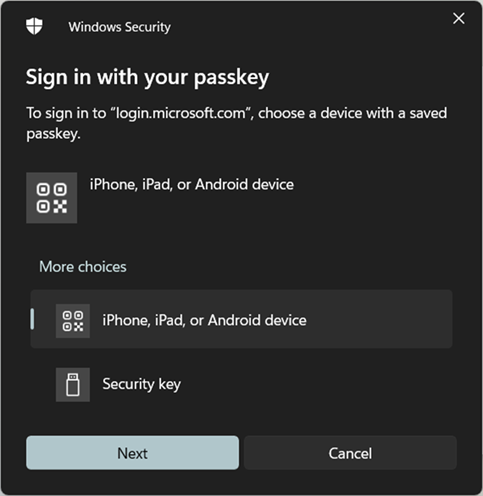Select the iPhone, iPad, or Android device list option
This screenshot has width=483, height=496.
tap(241, 319)
